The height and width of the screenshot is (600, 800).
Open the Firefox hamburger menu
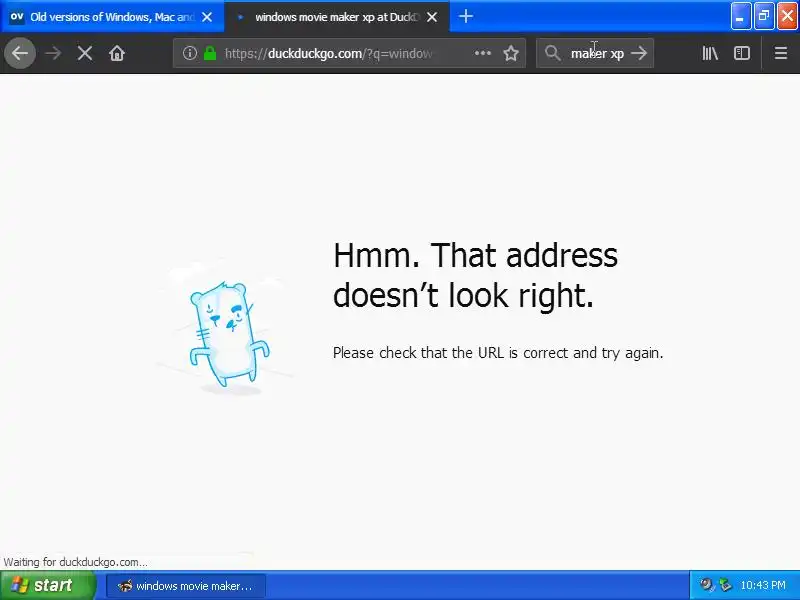(x=781, y=53)
